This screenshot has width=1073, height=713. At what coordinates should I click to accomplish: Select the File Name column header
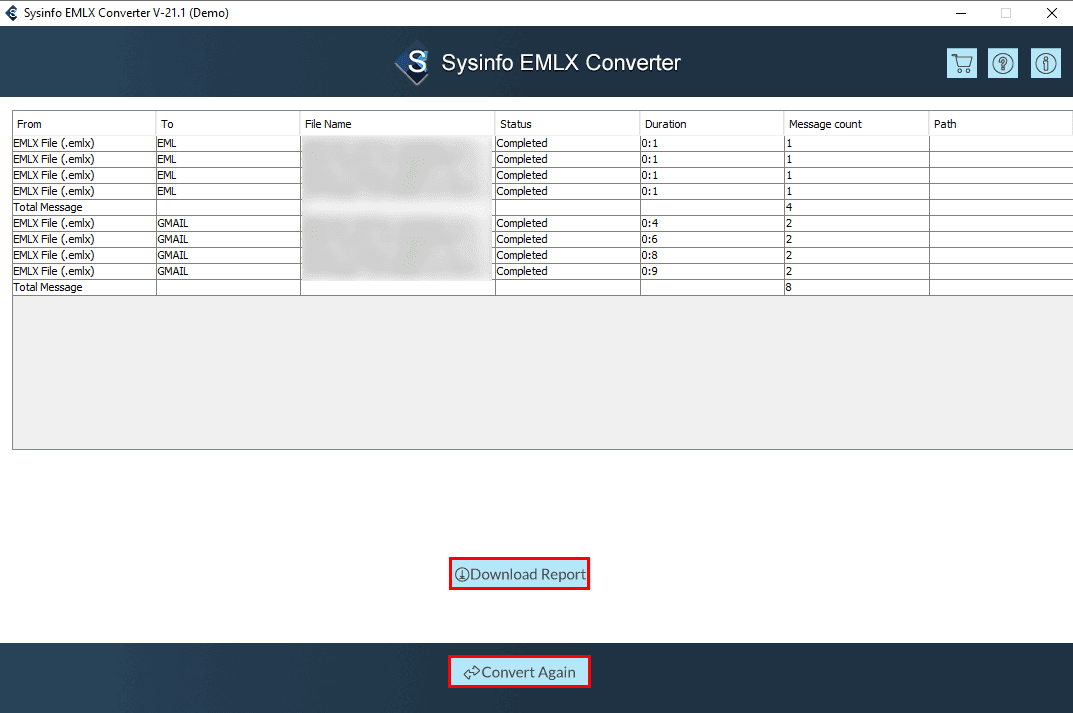[x=398, y=124]
